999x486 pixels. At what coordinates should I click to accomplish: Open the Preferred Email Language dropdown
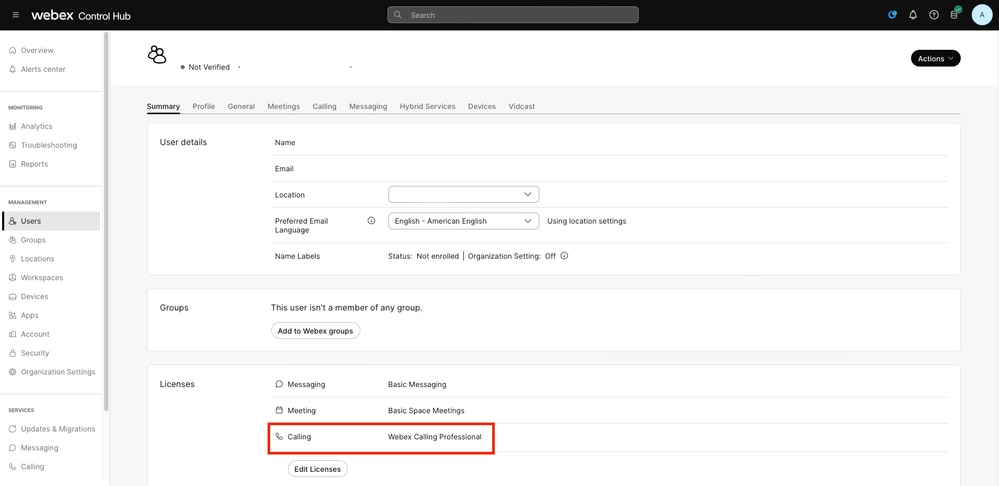[x=463, y=221]
